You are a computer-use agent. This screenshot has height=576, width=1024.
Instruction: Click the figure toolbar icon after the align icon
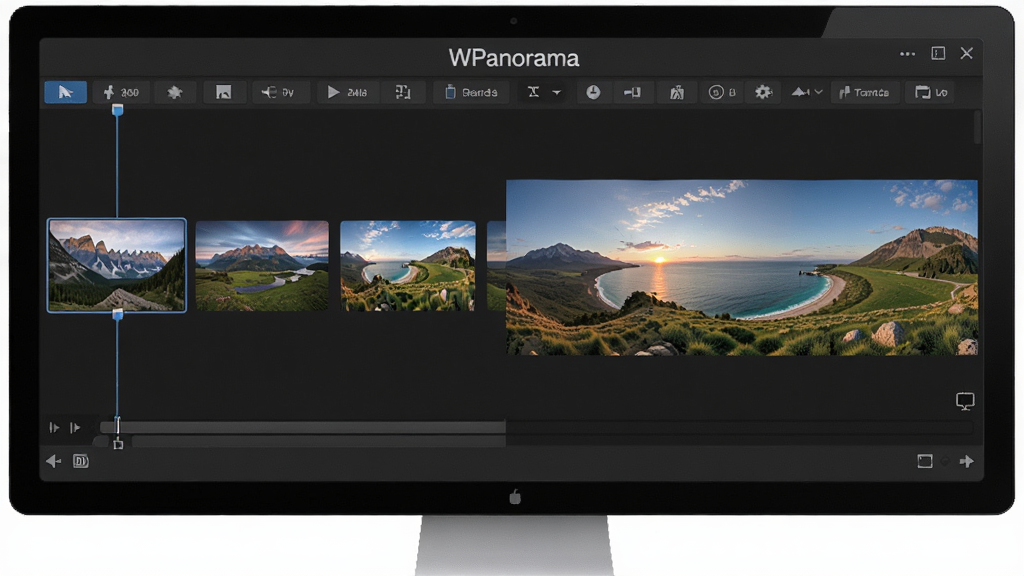tap(677, 92)
